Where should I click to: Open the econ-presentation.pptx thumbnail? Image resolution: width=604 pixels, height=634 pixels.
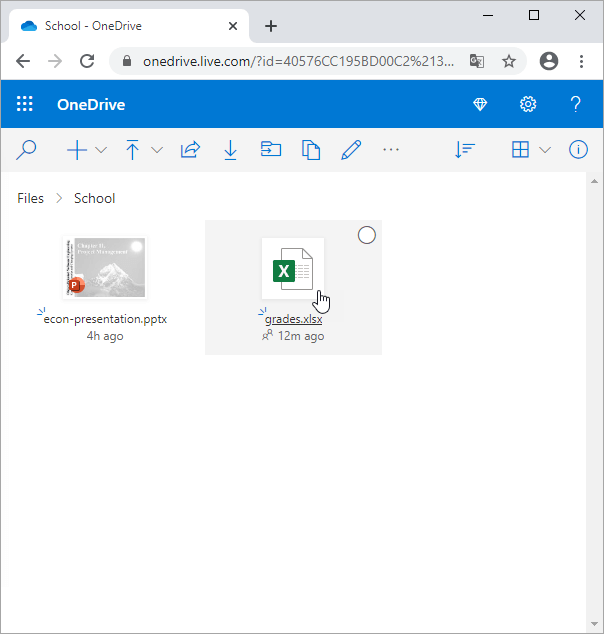[105, 267]
